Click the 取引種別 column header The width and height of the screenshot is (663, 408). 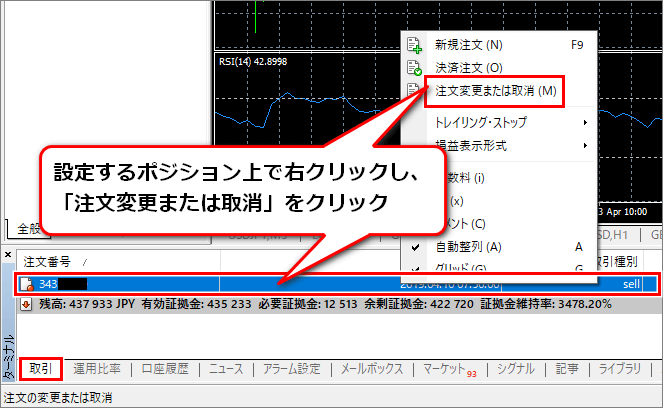(x=616, y=262)
